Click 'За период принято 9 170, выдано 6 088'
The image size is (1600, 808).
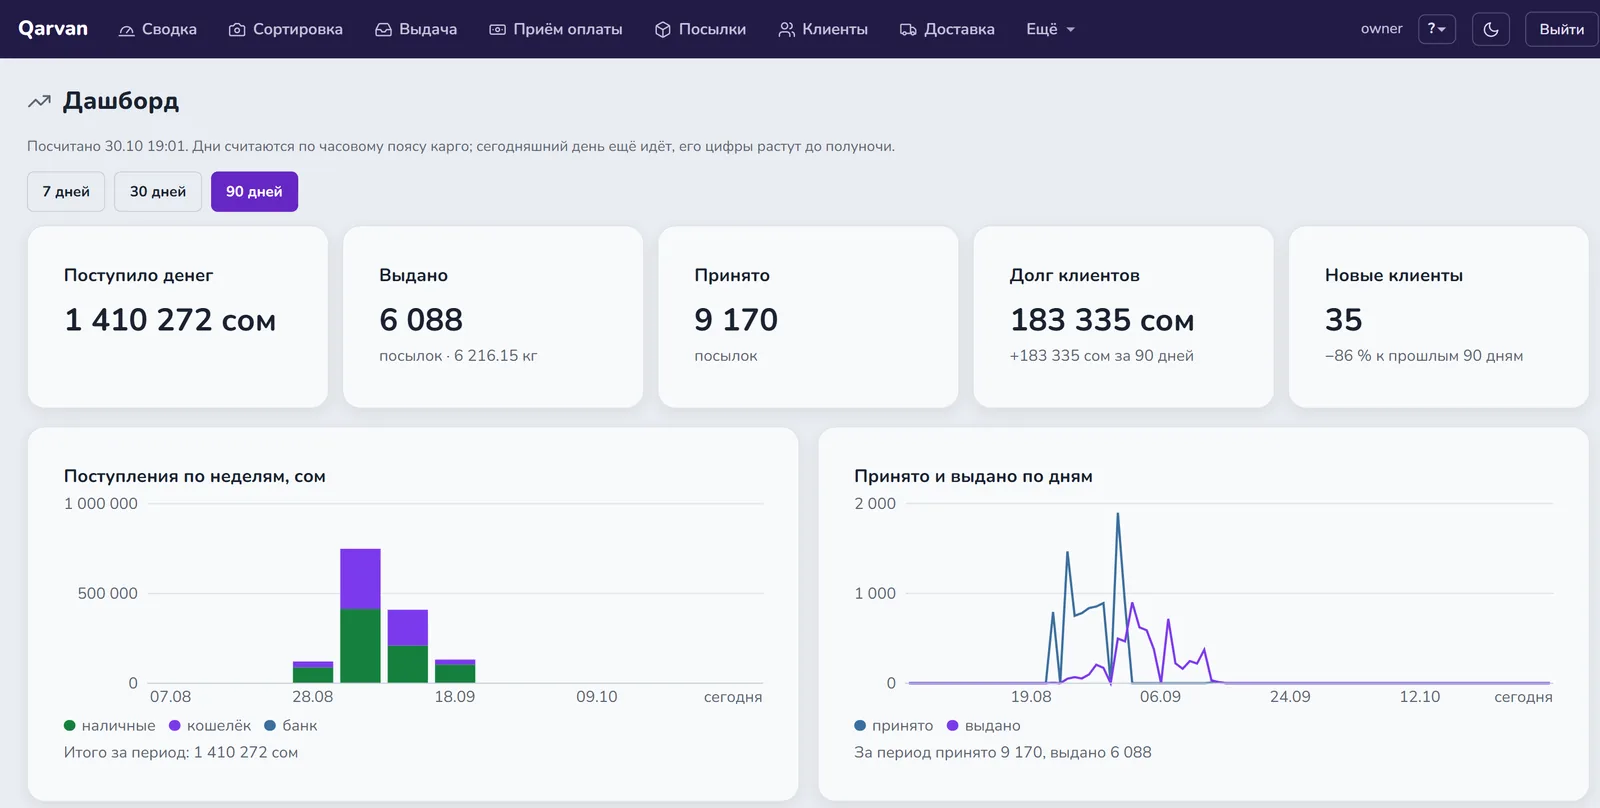click(x=1003, y=753)
